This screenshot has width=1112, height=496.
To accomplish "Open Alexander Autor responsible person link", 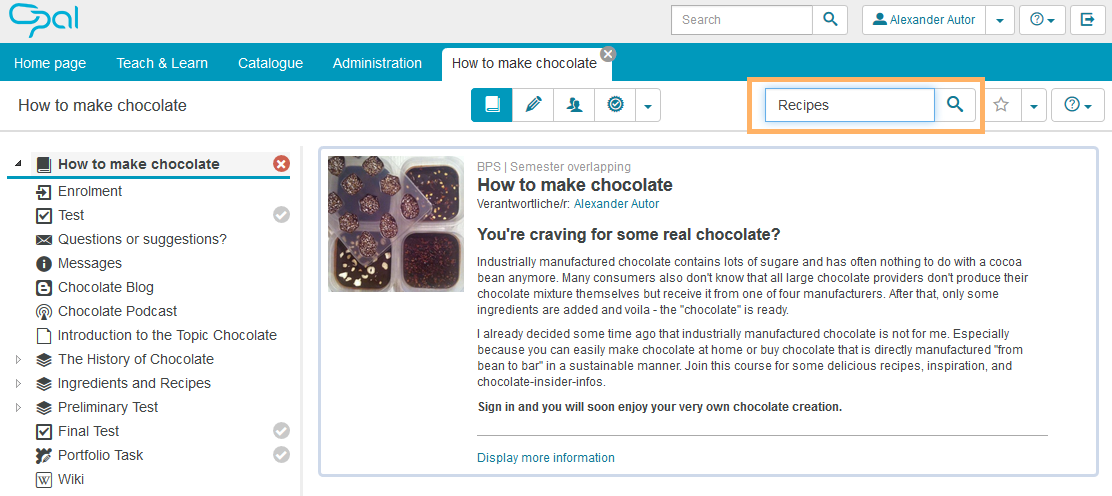I will click(x=616, y=204).
